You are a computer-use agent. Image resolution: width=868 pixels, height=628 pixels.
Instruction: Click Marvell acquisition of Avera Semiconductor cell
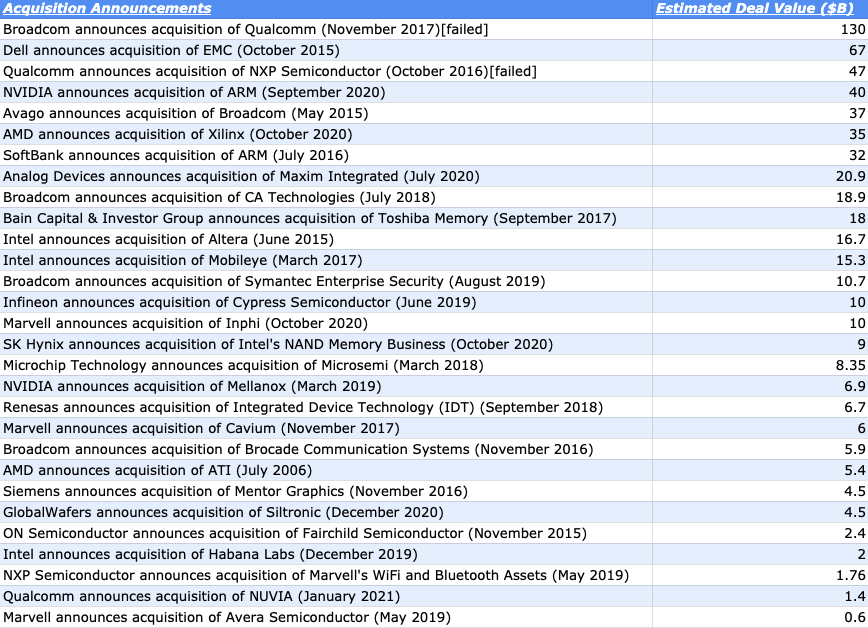tap(326, 618)
